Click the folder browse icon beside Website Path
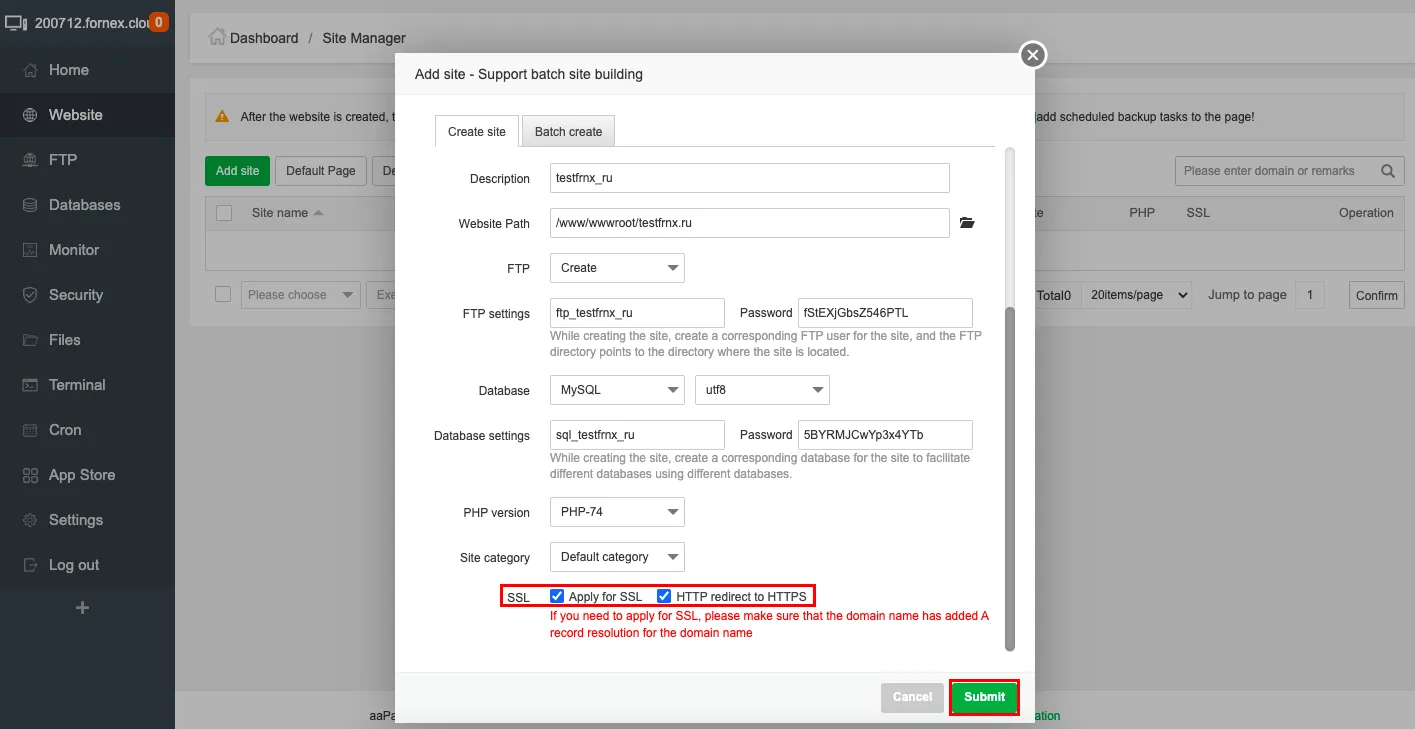 tap(966, 223)
